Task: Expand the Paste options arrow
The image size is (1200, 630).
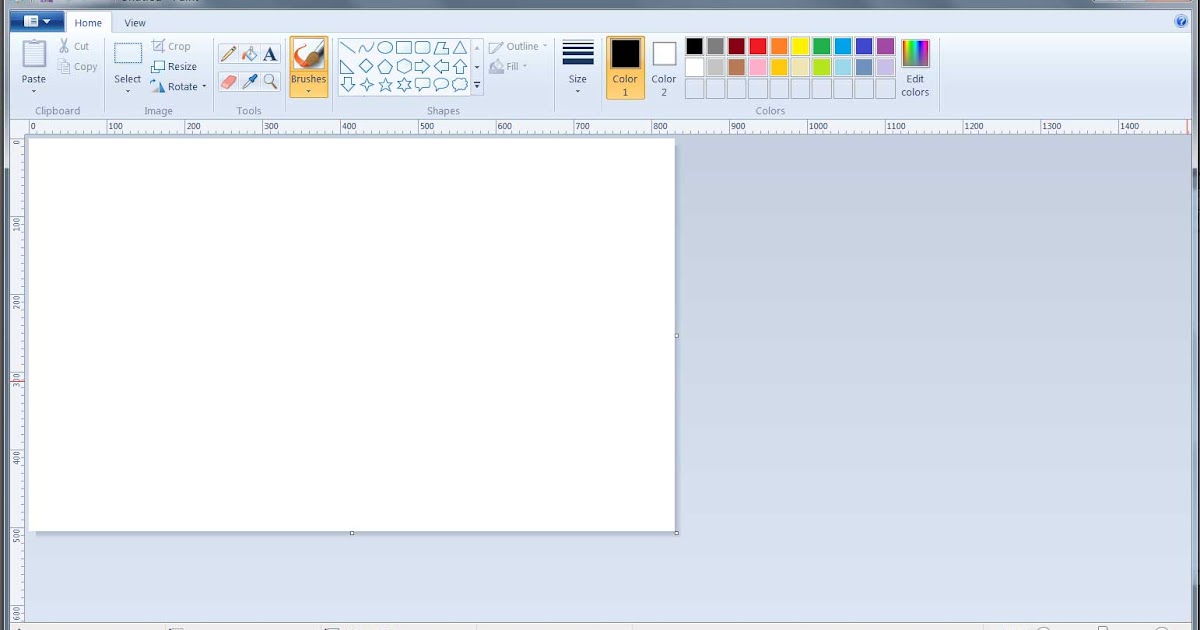Action: coord(34,91)
